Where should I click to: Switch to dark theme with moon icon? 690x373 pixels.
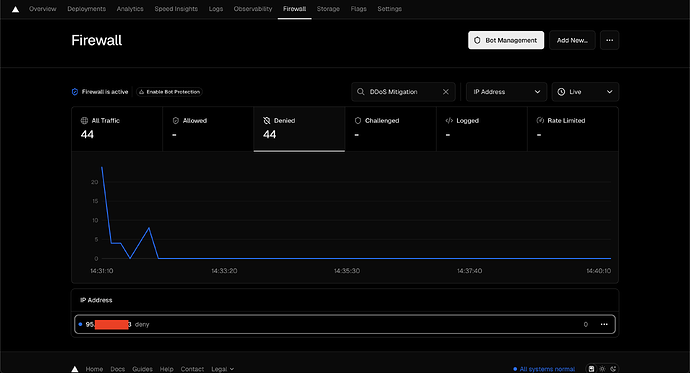point(613,369)
